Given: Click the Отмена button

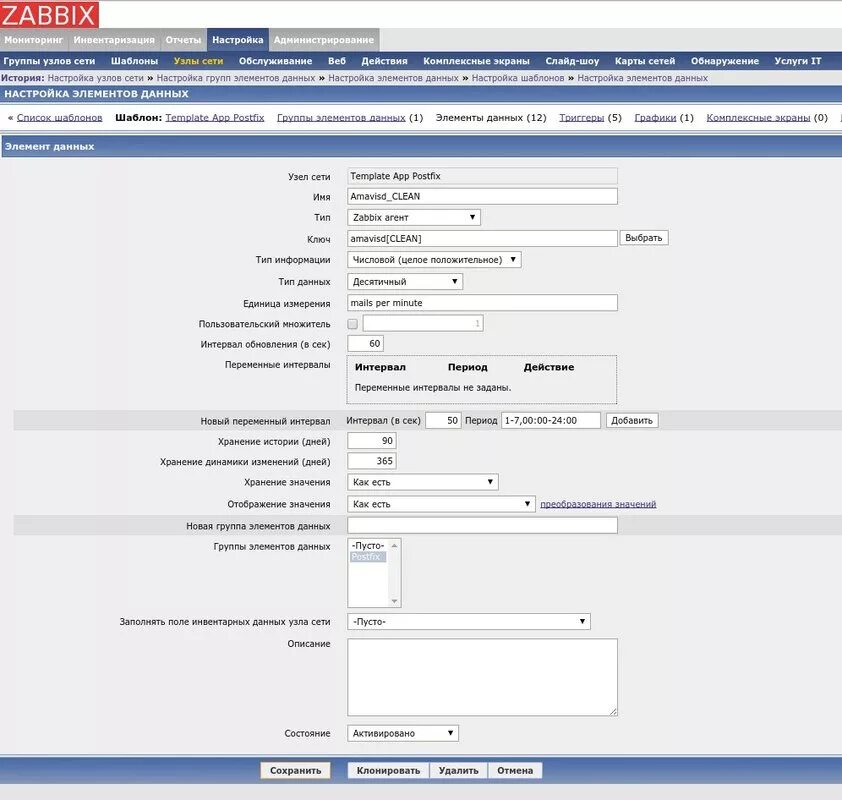Looking at the screenshot, I should pos(515,770).
